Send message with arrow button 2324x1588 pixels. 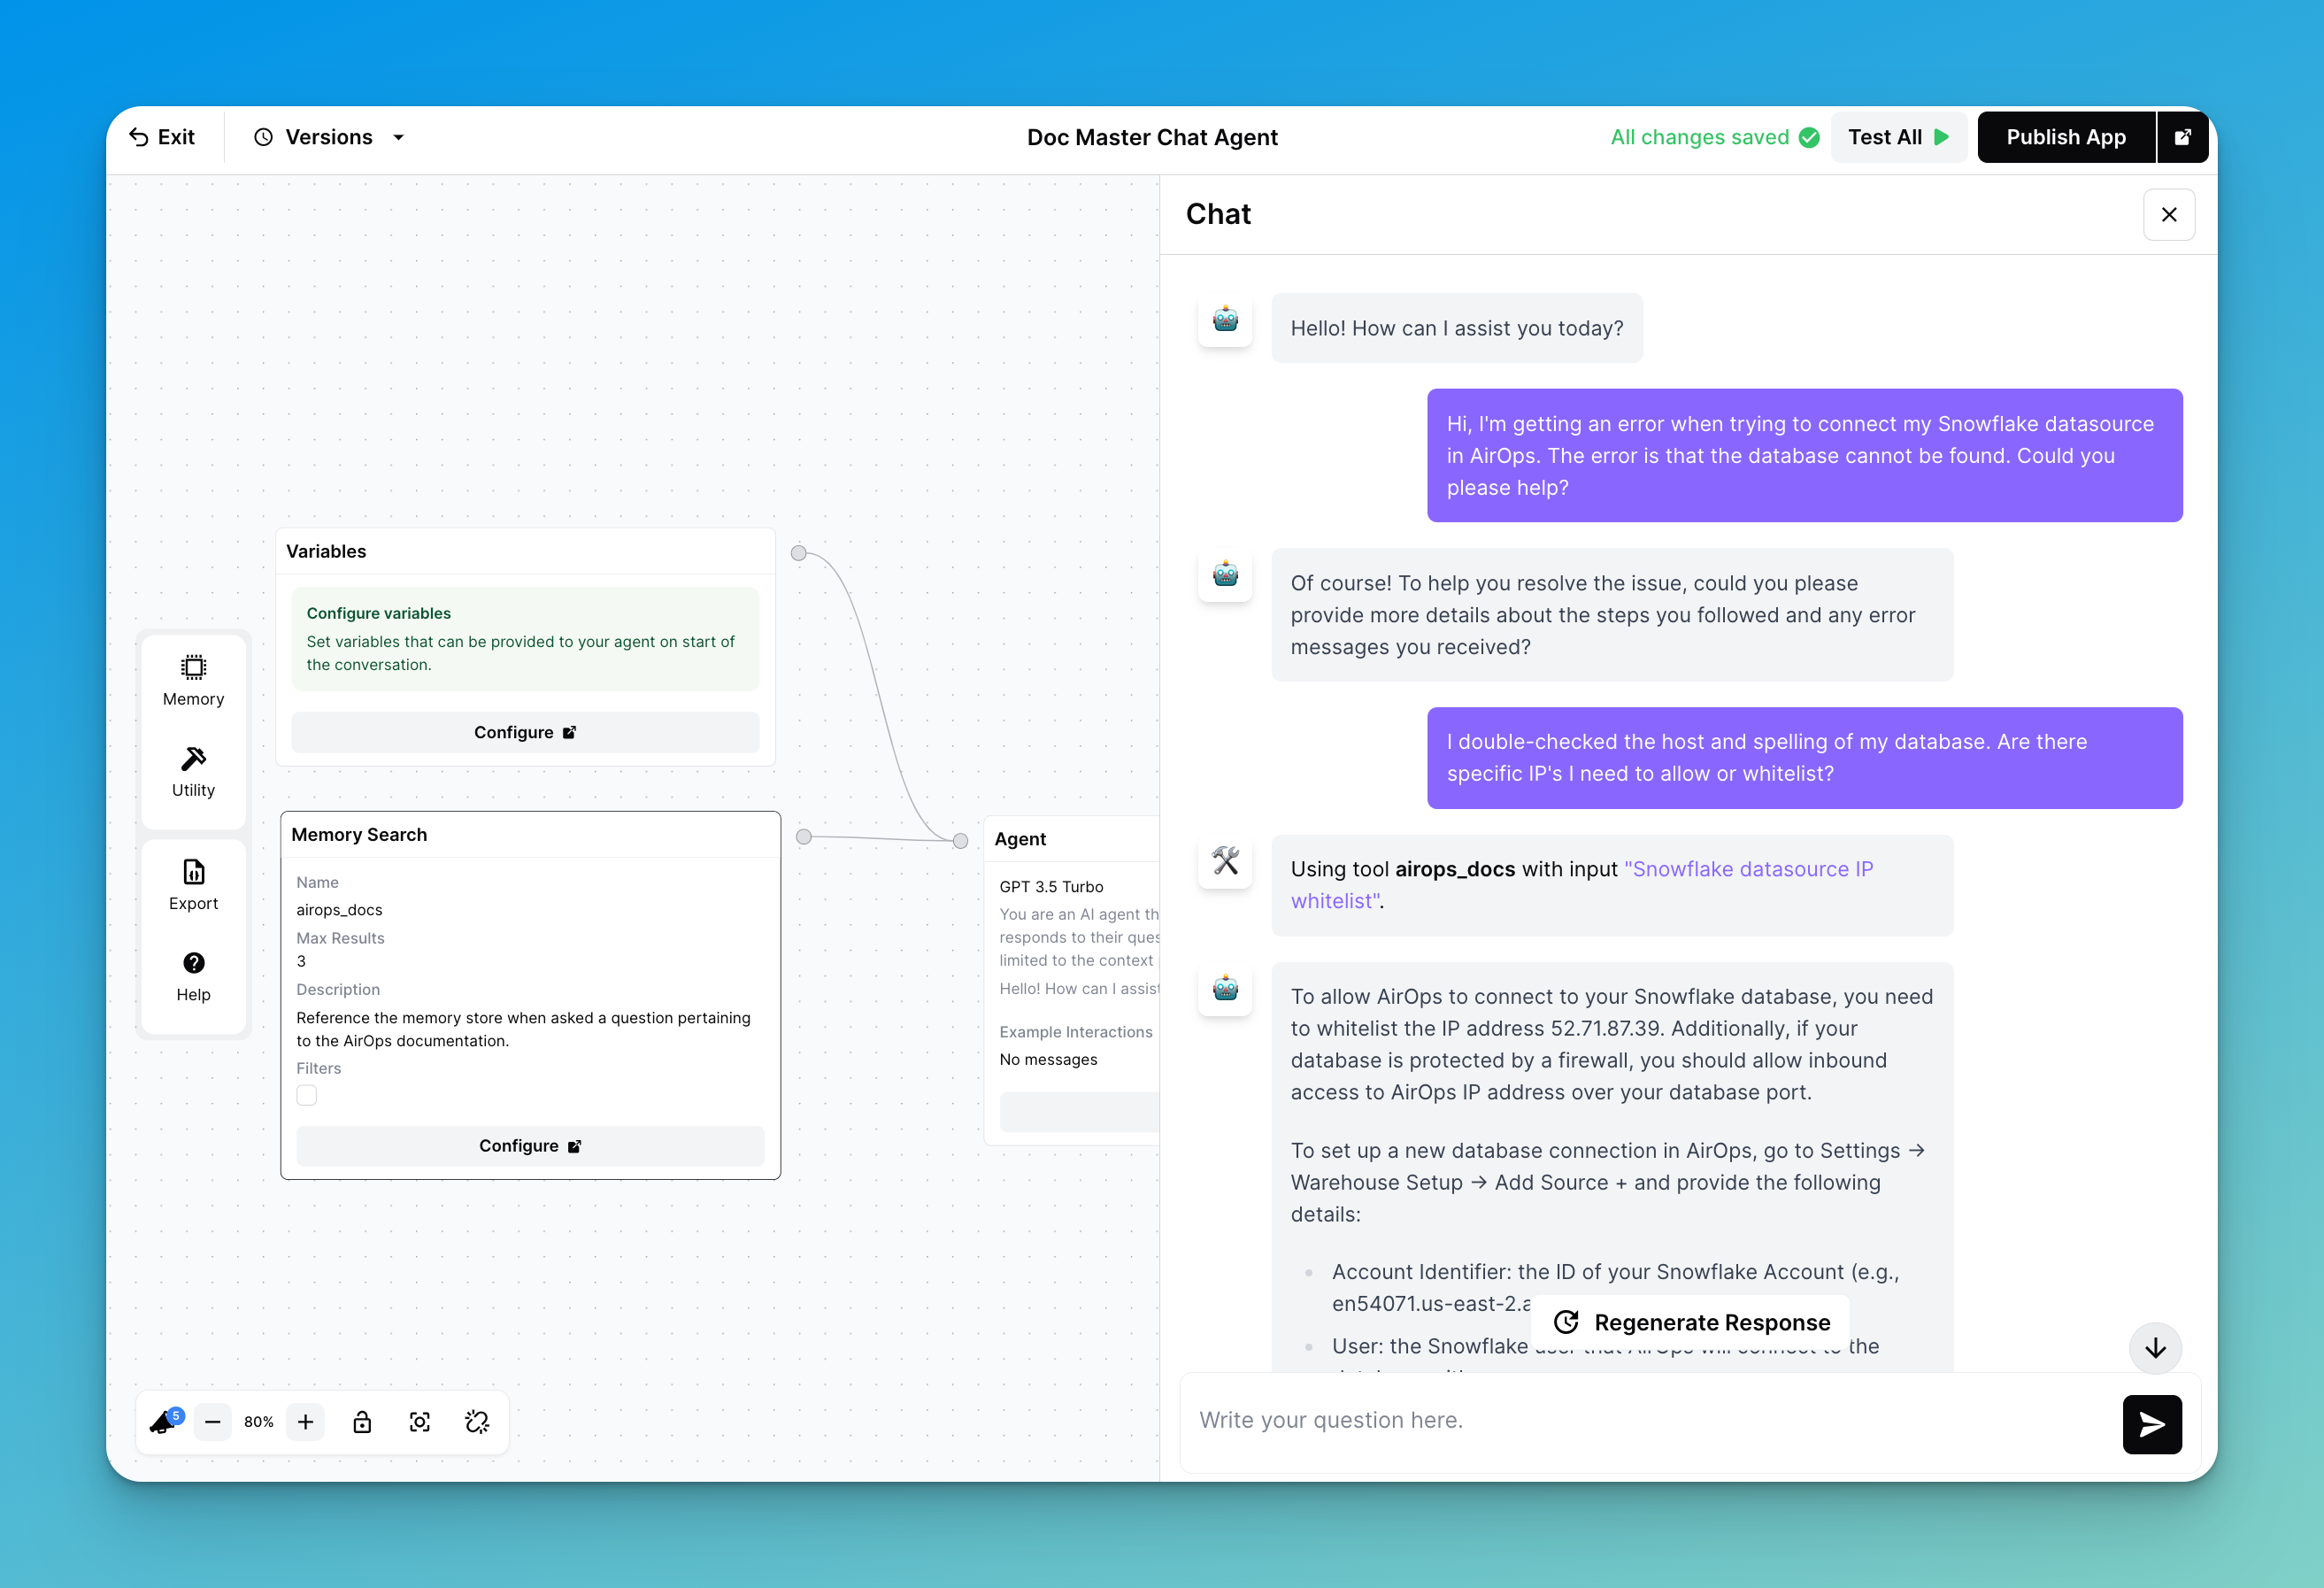2151,1424
